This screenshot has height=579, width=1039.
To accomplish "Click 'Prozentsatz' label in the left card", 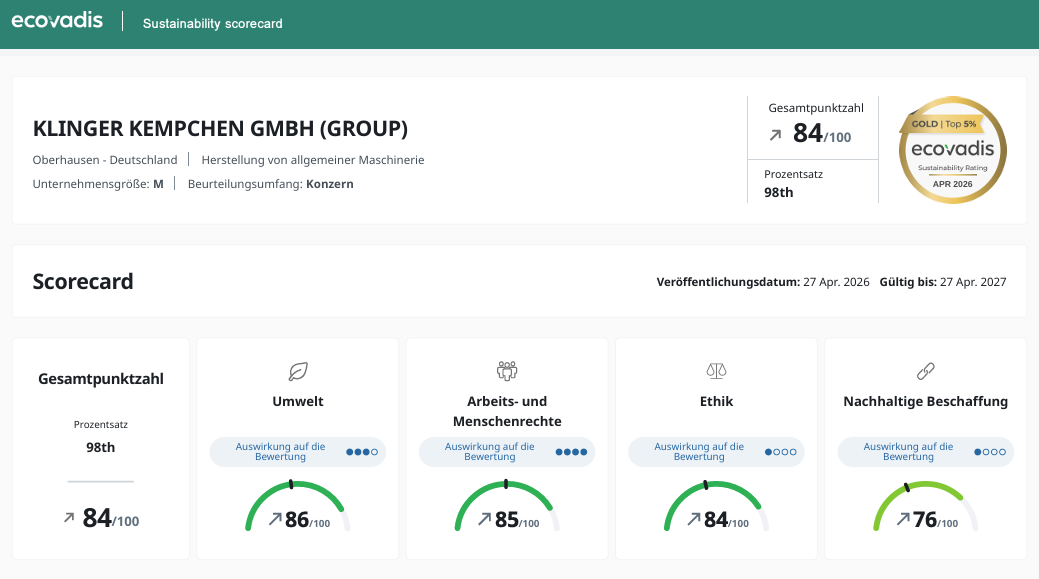I will point(101,425).
